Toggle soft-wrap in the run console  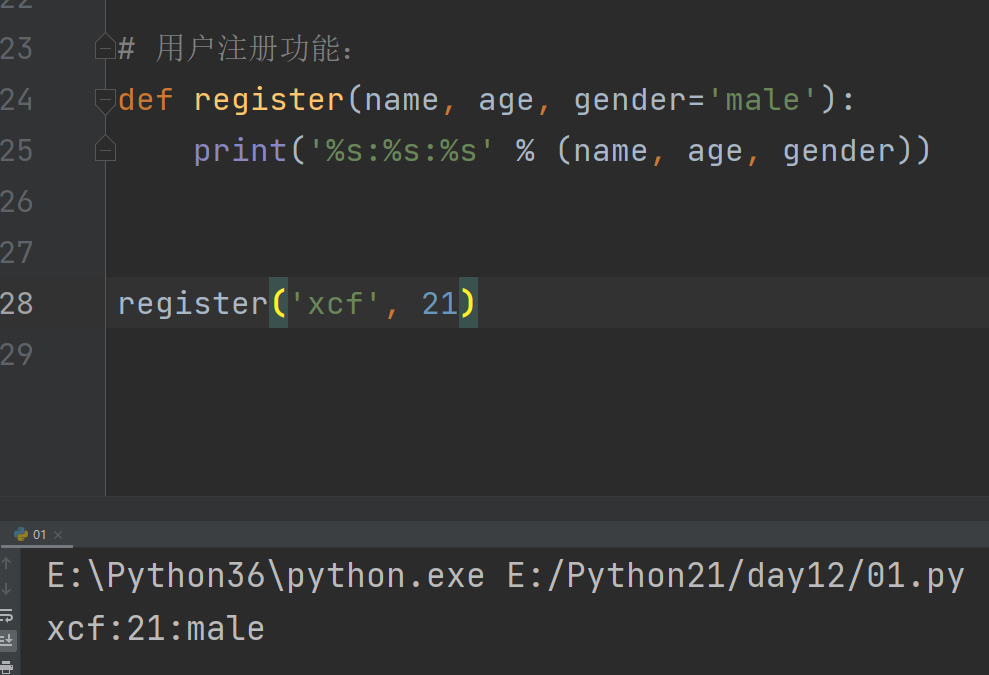(6, 615)
